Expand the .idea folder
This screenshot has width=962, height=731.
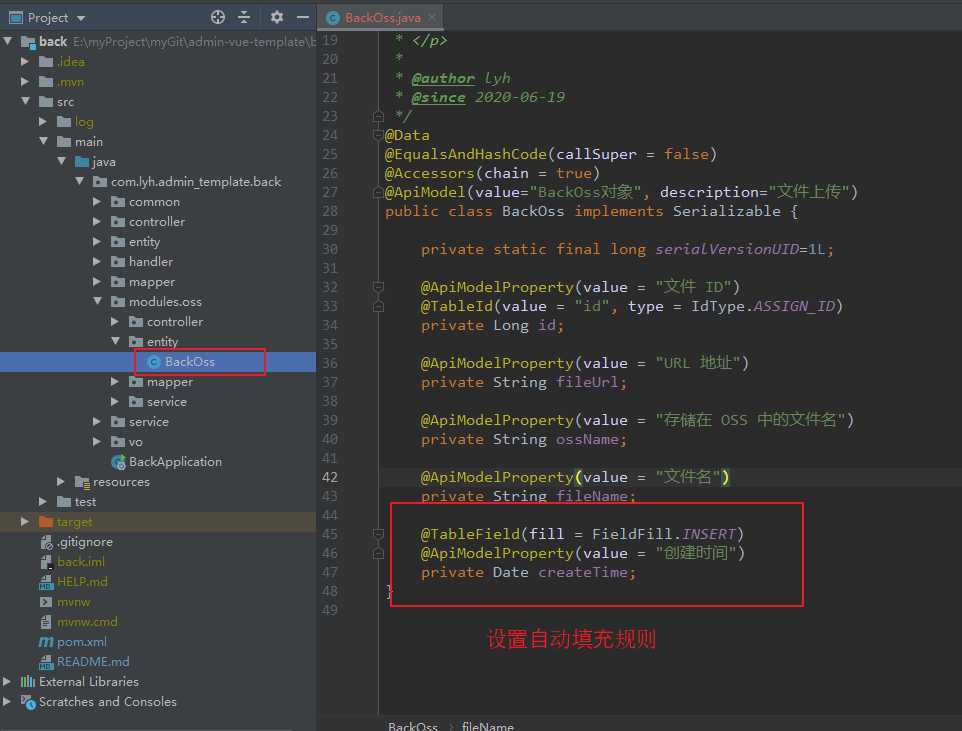pos(25,61)
